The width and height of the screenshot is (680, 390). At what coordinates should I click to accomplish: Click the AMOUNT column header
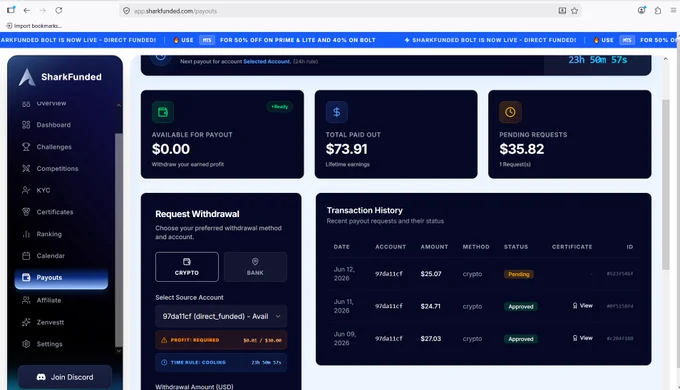[x=434, y=247]
